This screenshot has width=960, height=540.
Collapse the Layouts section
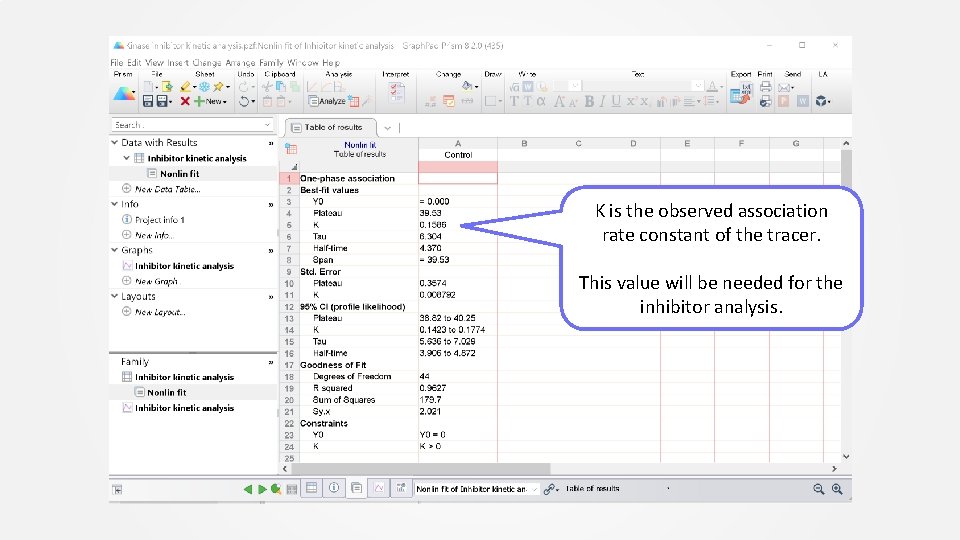point(114,296)
